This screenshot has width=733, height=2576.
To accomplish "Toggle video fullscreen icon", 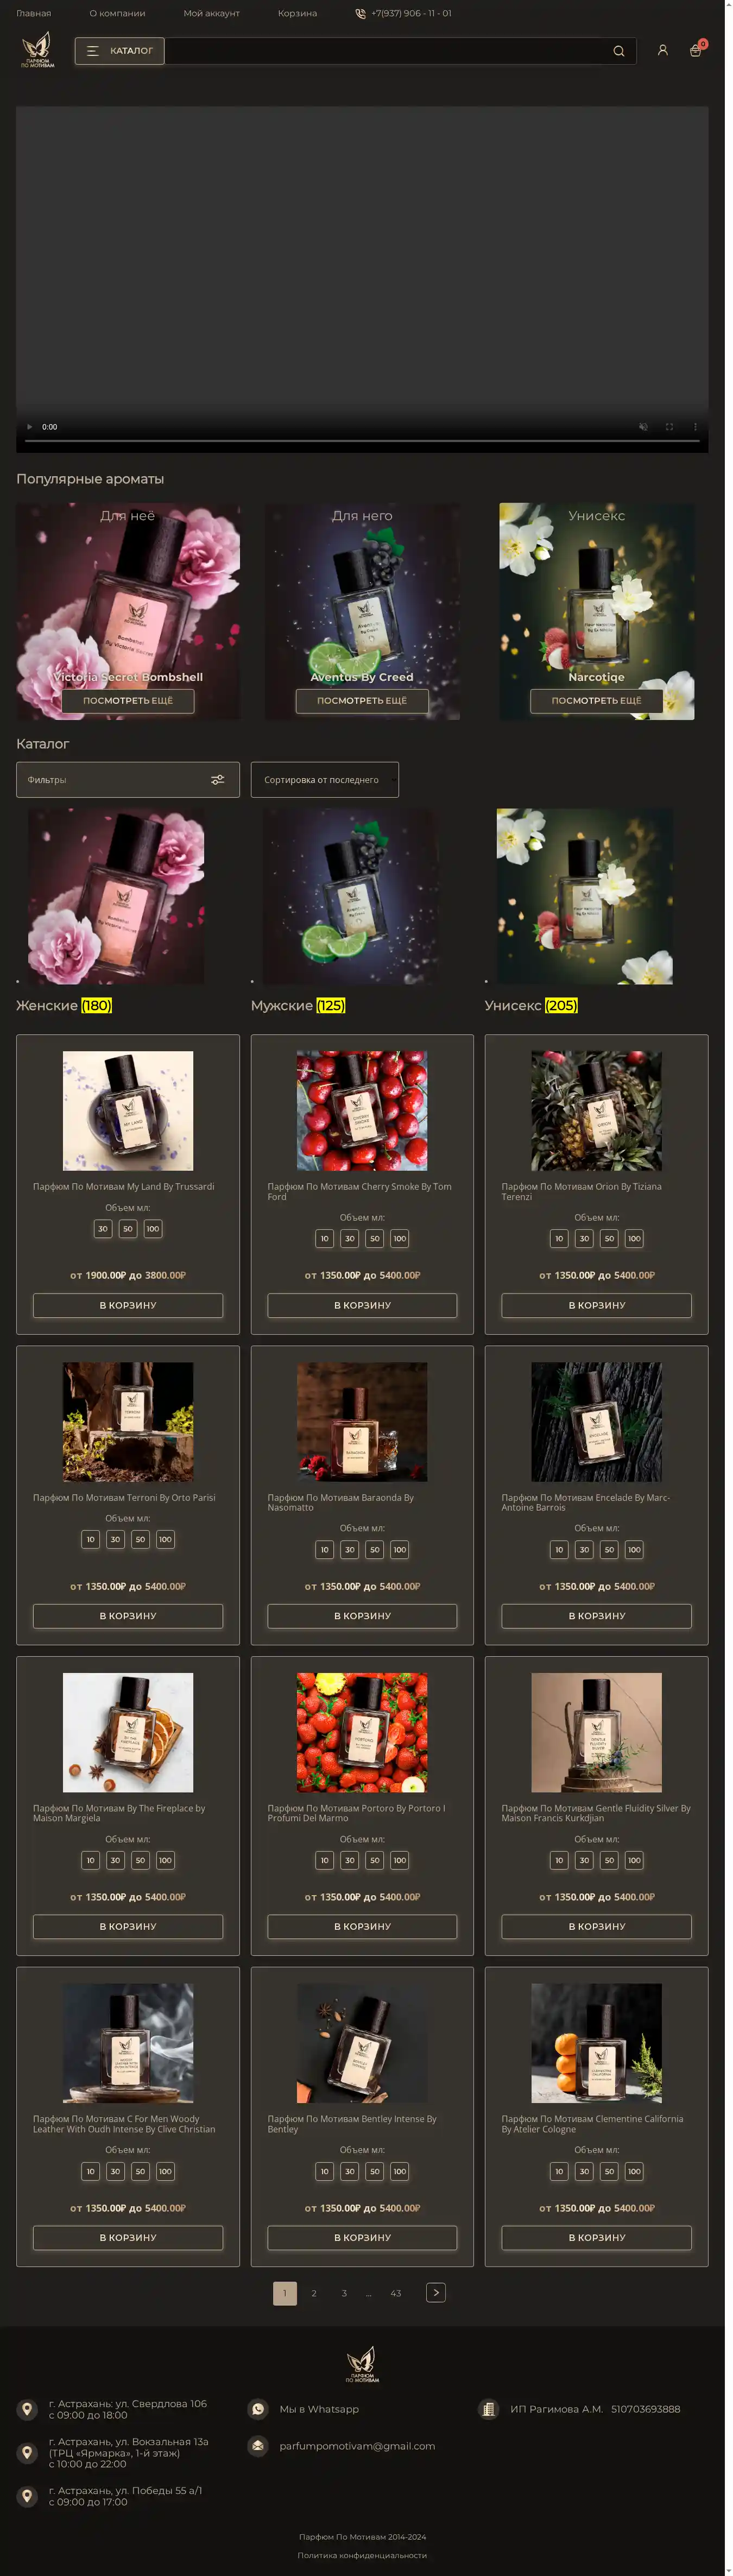I will [x=669, y=427].
